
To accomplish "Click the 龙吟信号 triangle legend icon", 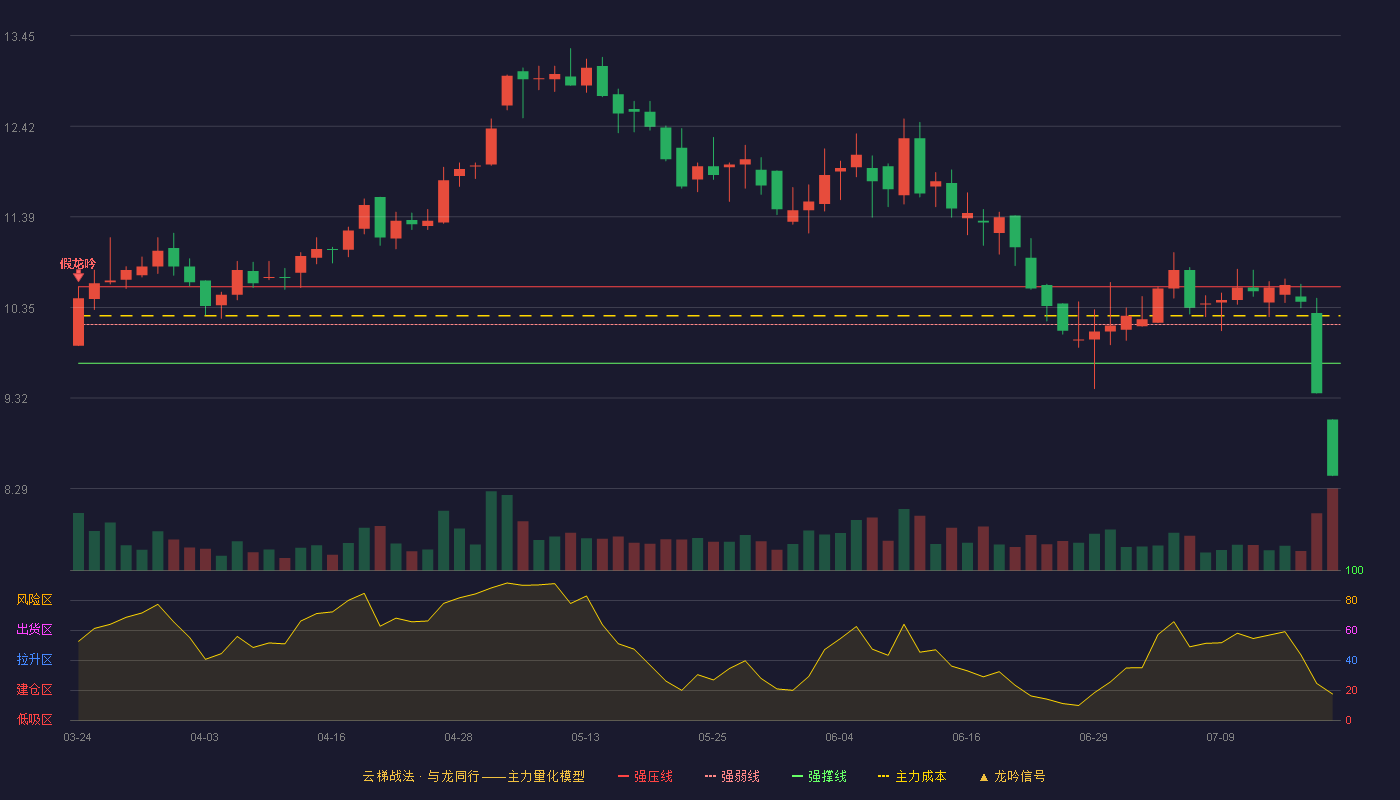I will click(x=983, y=777).
